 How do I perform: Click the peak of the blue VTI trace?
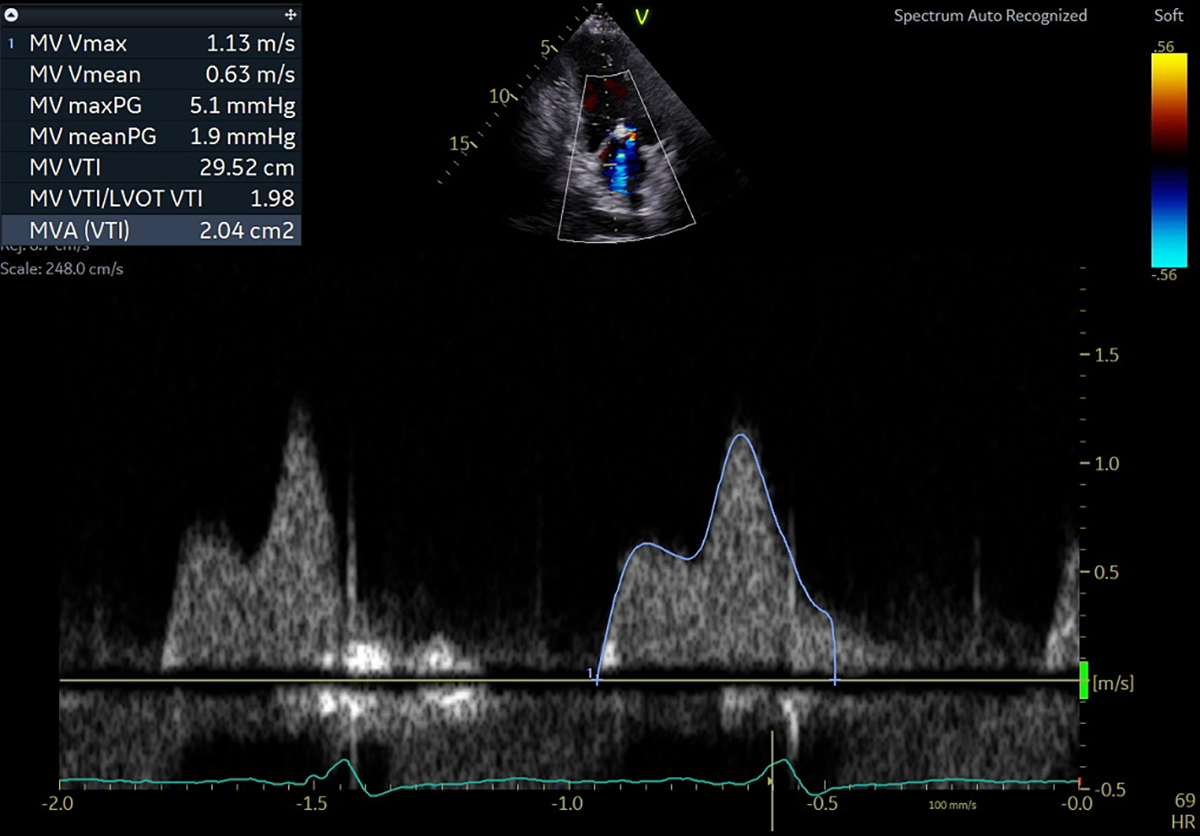point(740,435)
